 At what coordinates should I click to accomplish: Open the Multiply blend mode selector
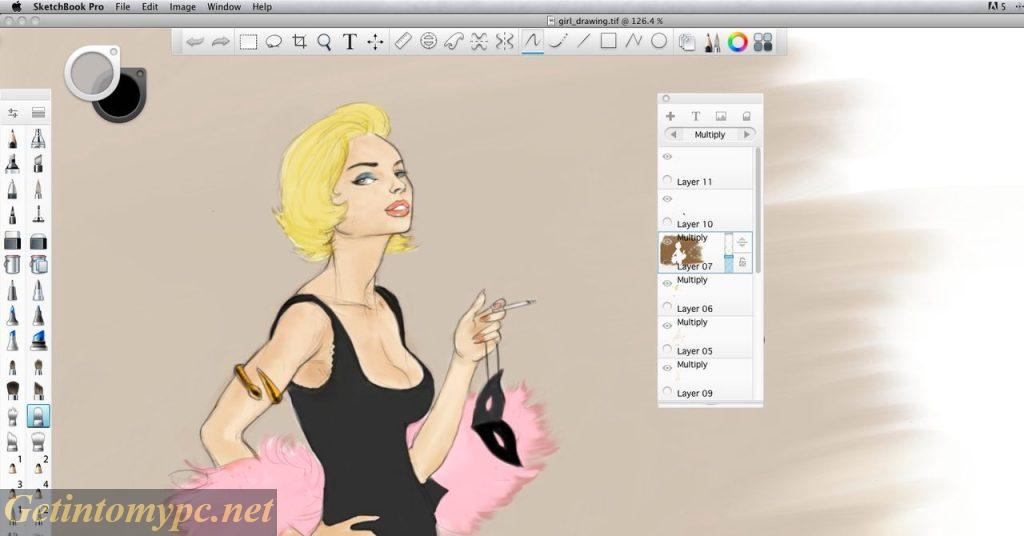(x=710, y=134)
